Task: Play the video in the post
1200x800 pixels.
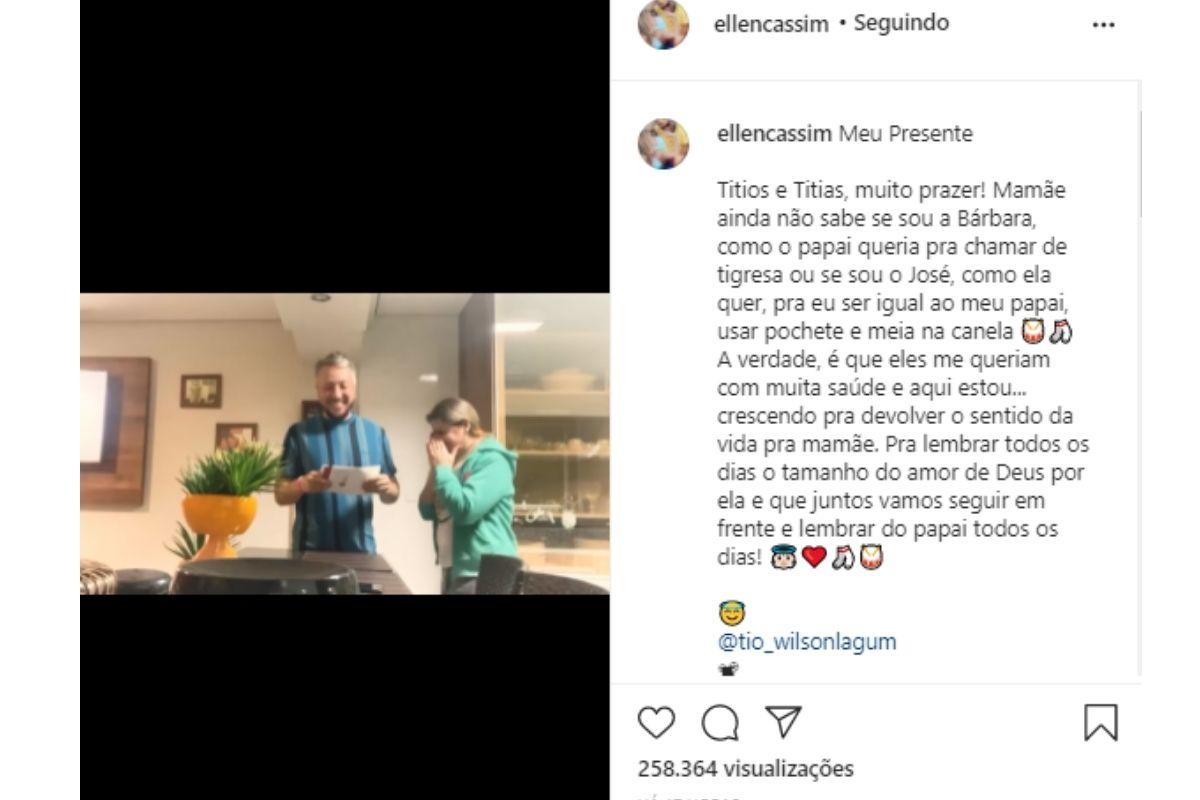Action: (x=345, y=443)
